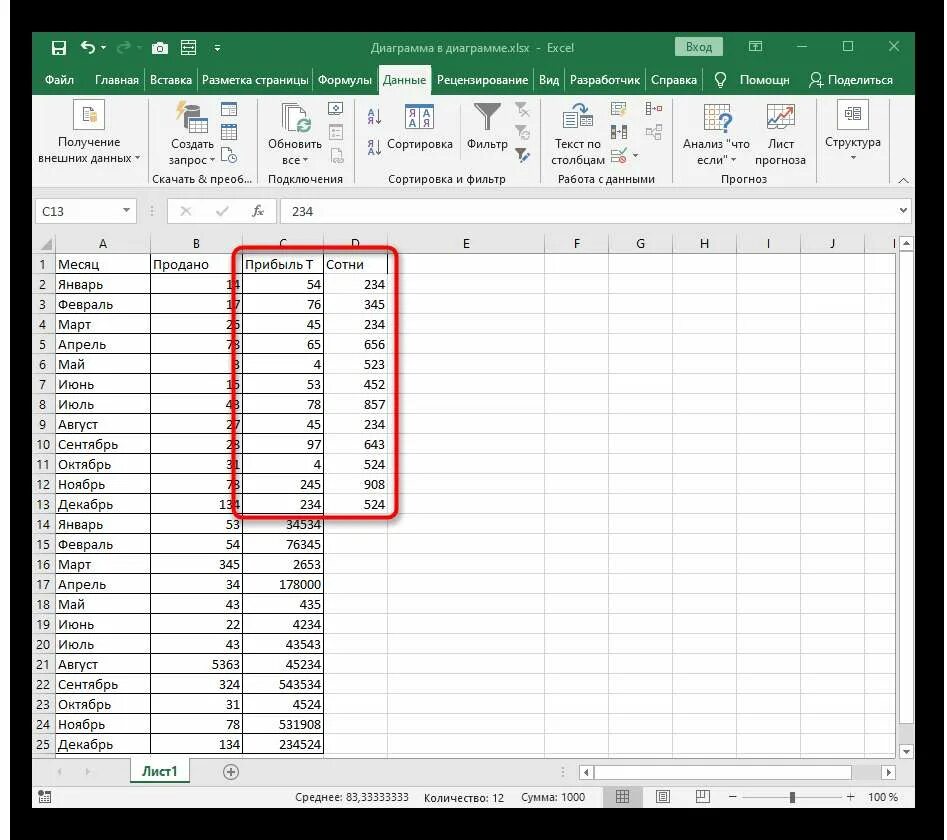Click Forecast Sheet (Лист прогноза) icon
Screen dimensions: 947x840
point(780,117)
